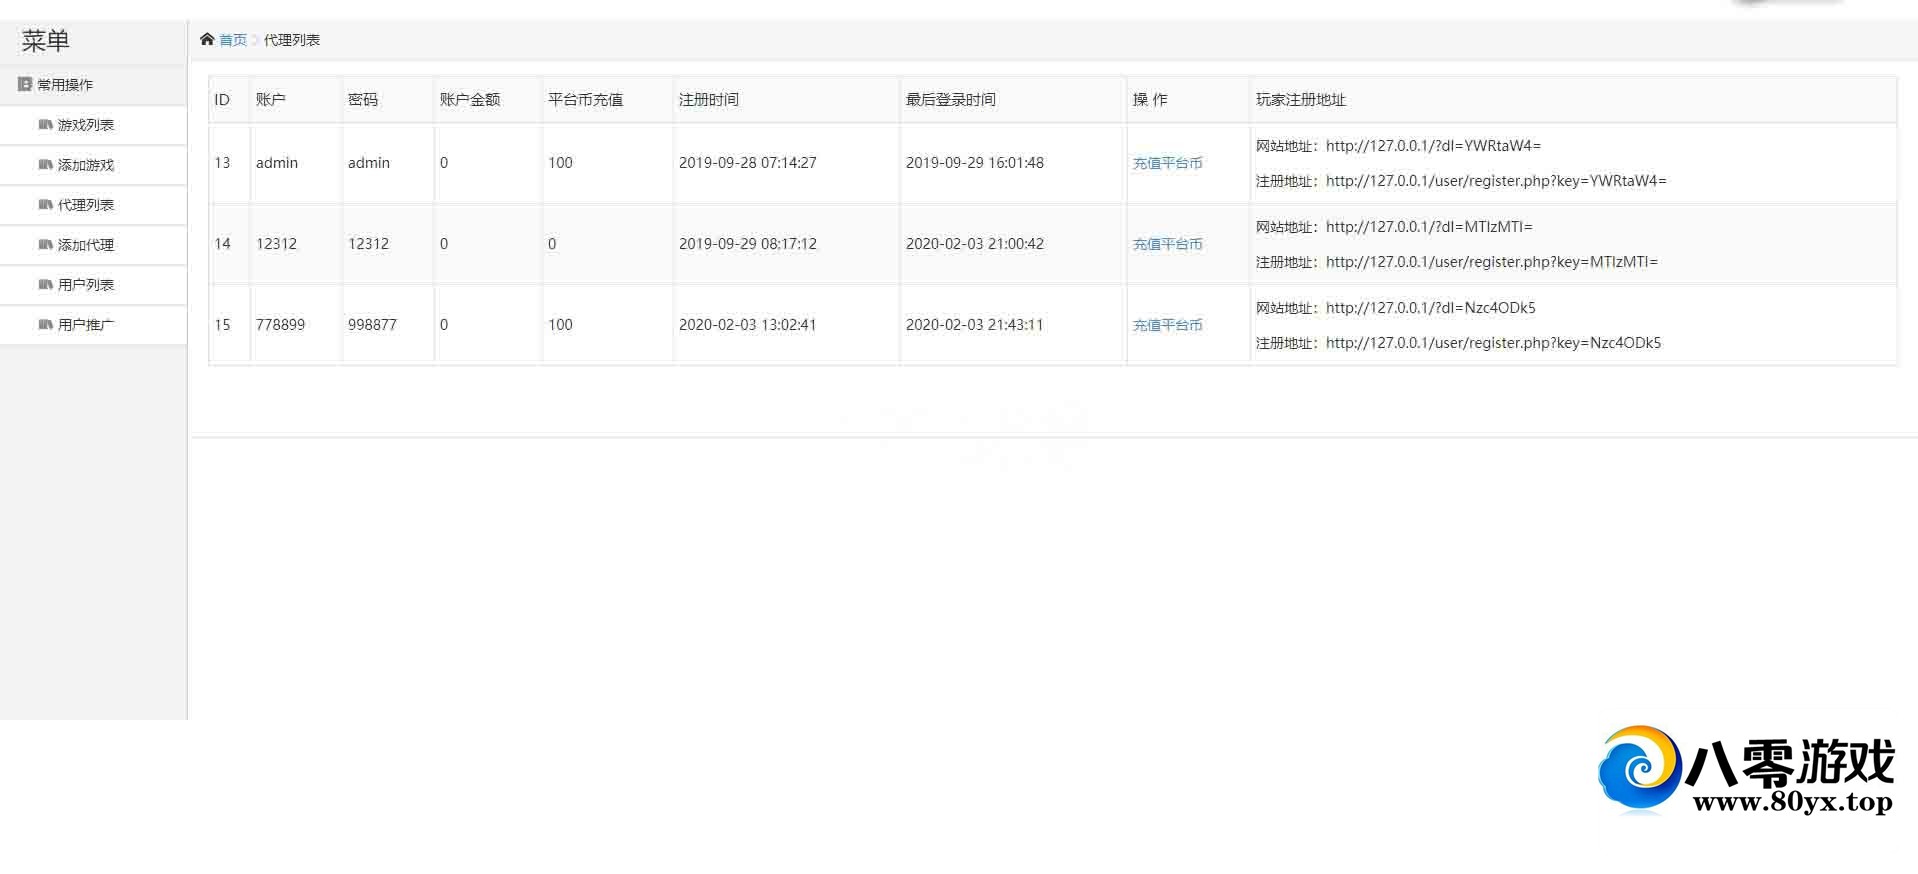Image resolution: width=1918 pixels, height=874 pixels.
Task: Click the icon beside 常用操作
Action: coord(25,84)
